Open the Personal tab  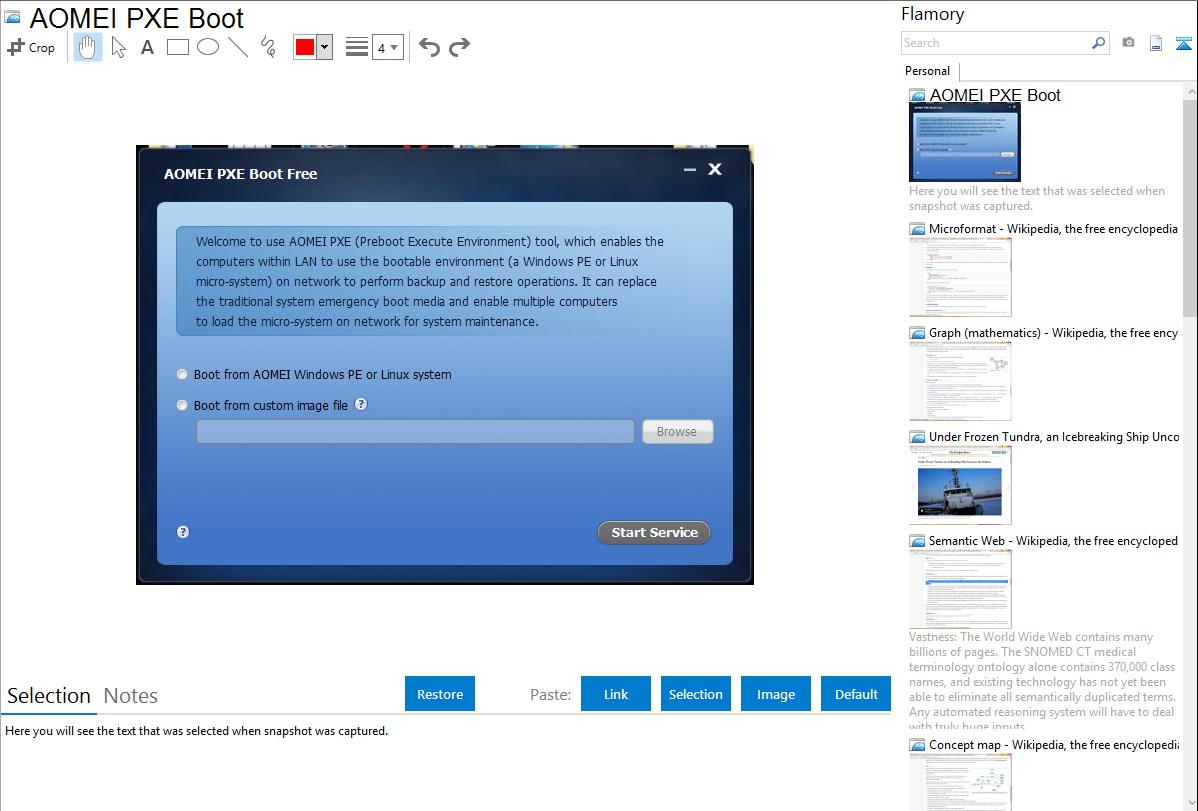(928, 71)
